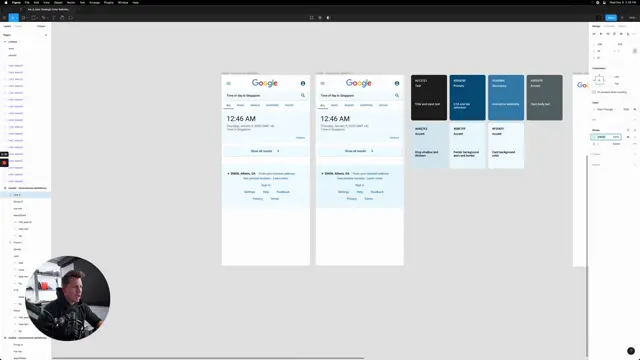Click the hamburger menu in the first Google mockup
The width and height of the screenshot is (640, 360).
tap(229, 83)
